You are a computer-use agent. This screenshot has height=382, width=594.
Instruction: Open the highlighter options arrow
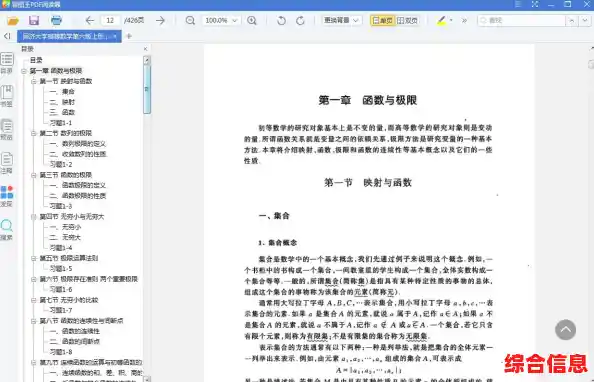451,20
